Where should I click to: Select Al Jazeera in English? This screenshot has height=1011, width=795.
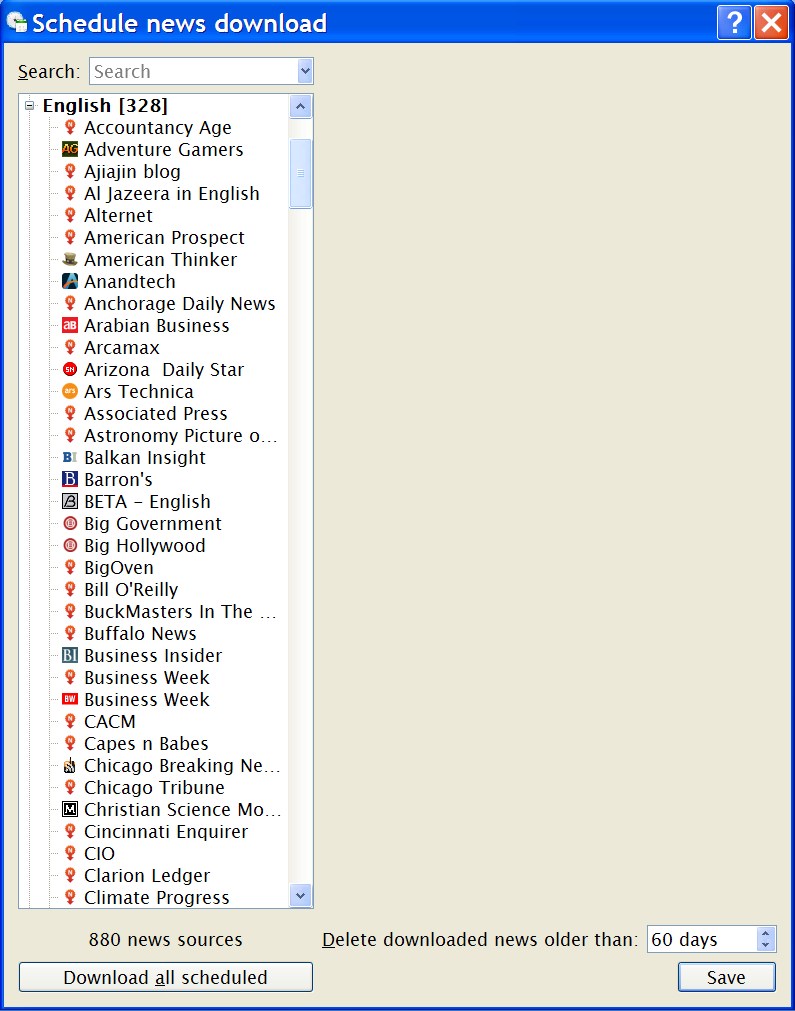coord(172,193)
